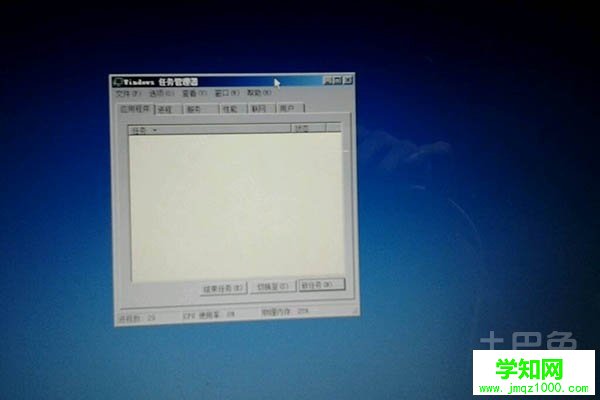Switch to the 性能 Performance tab
Image resolution: width=600 pixels, height=400 pixels.
tap(233, 109)
